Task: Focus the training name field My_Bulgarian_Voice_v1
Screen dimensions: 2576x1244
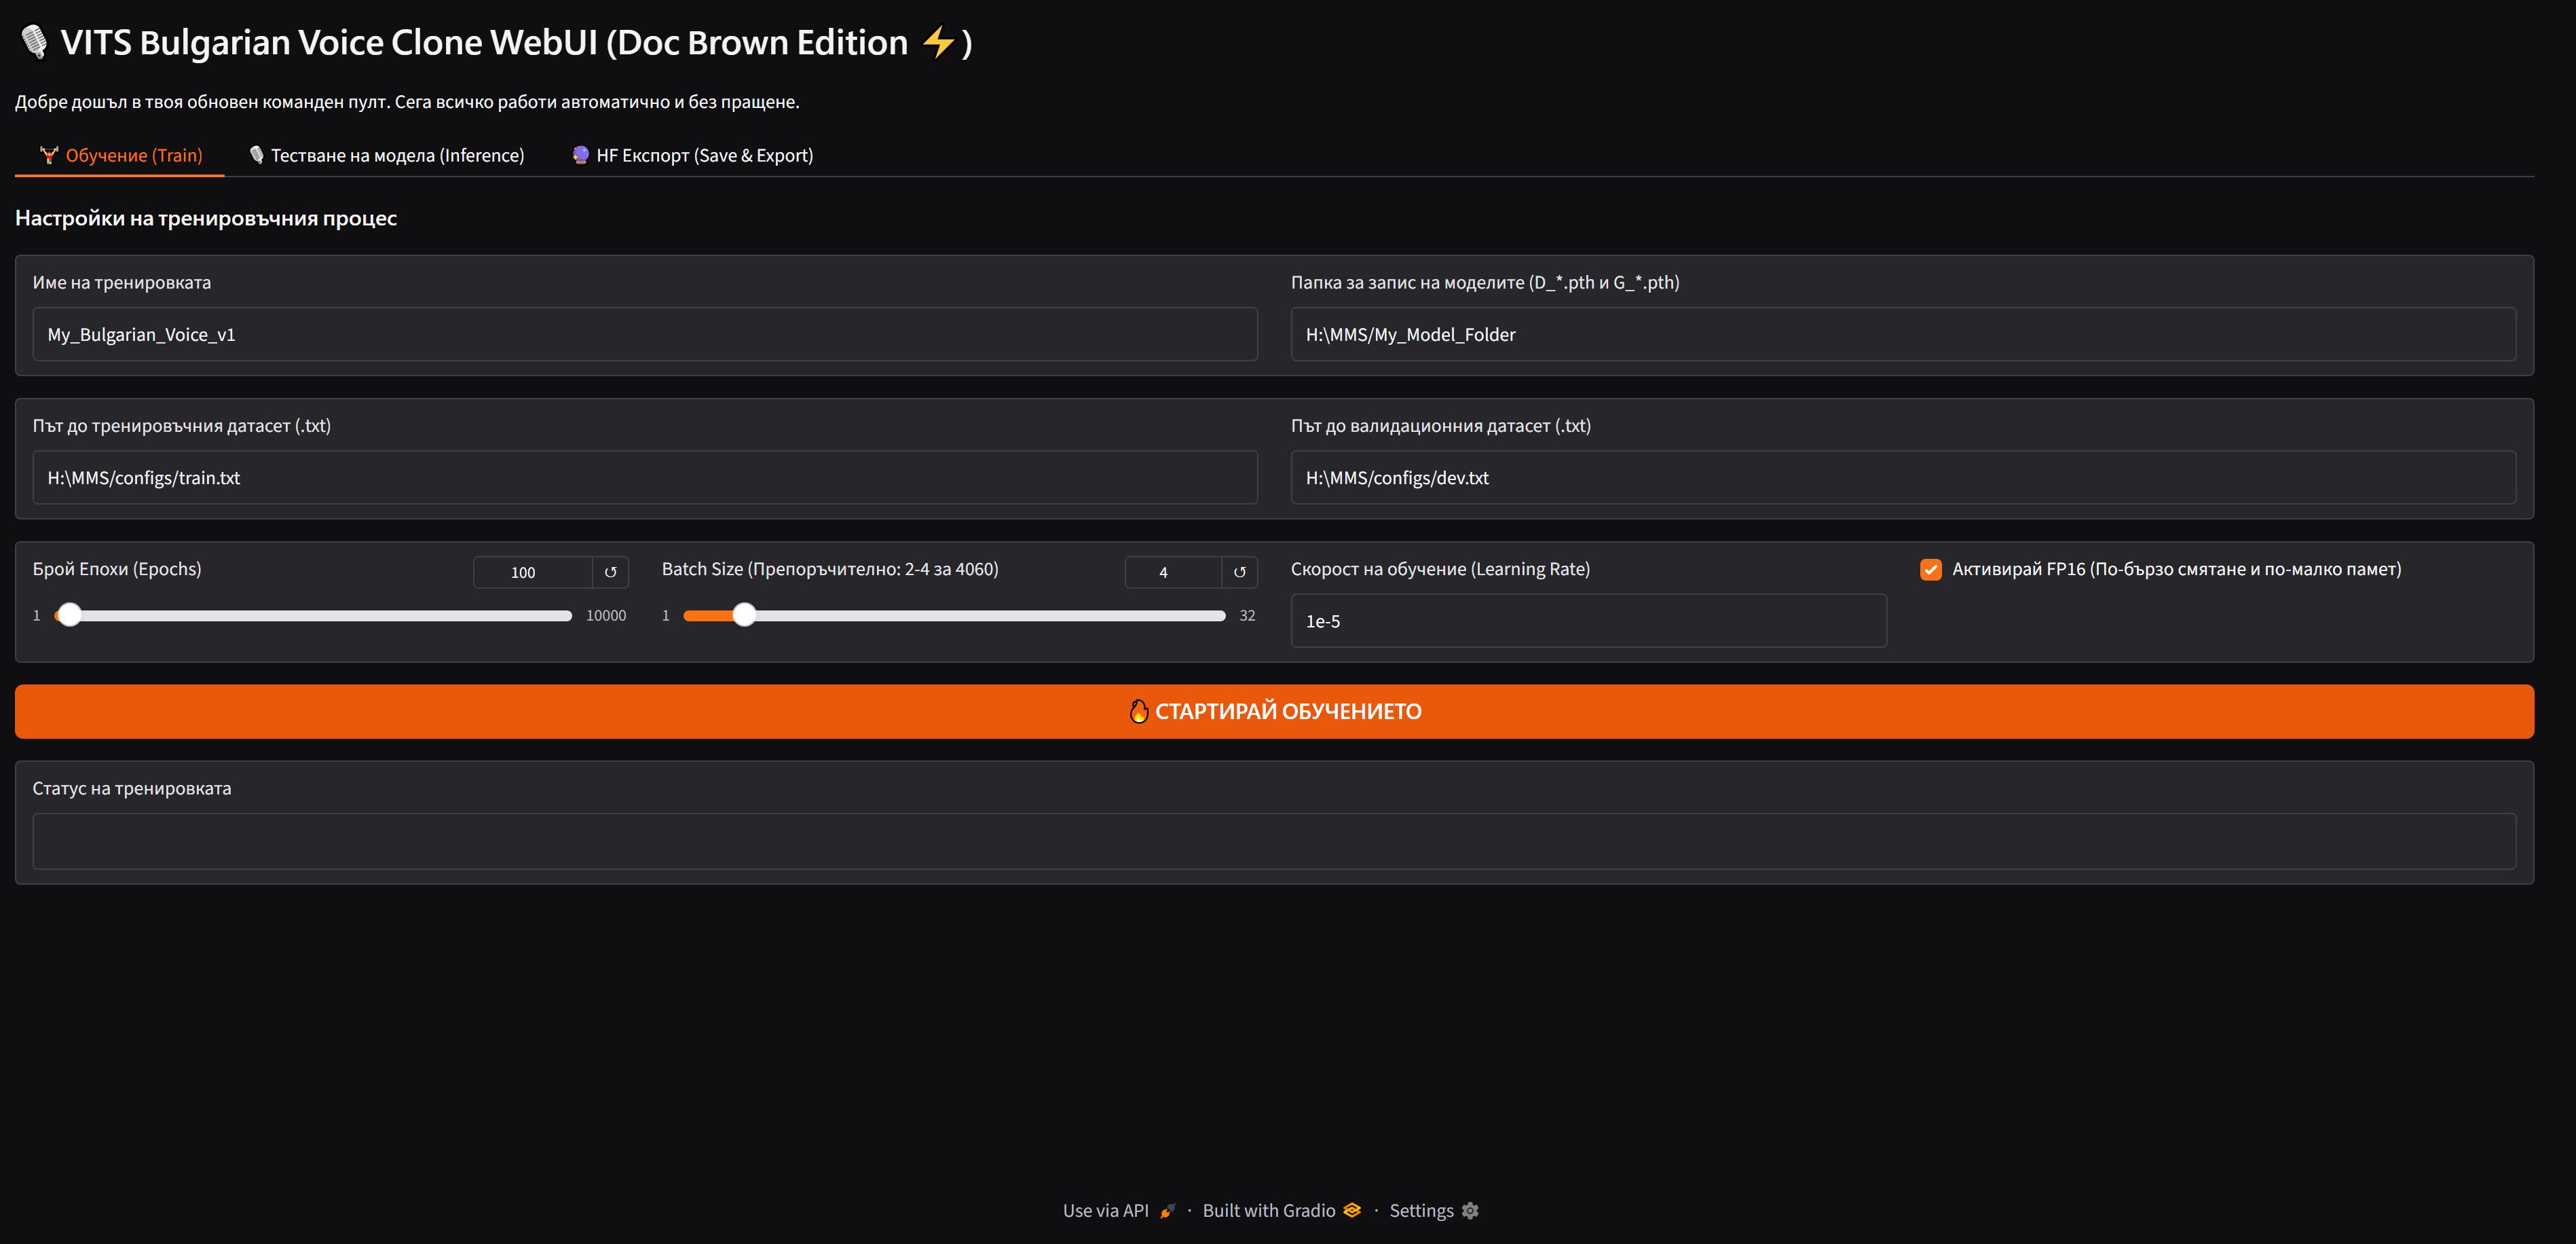Action: click(x=645, y=334)
